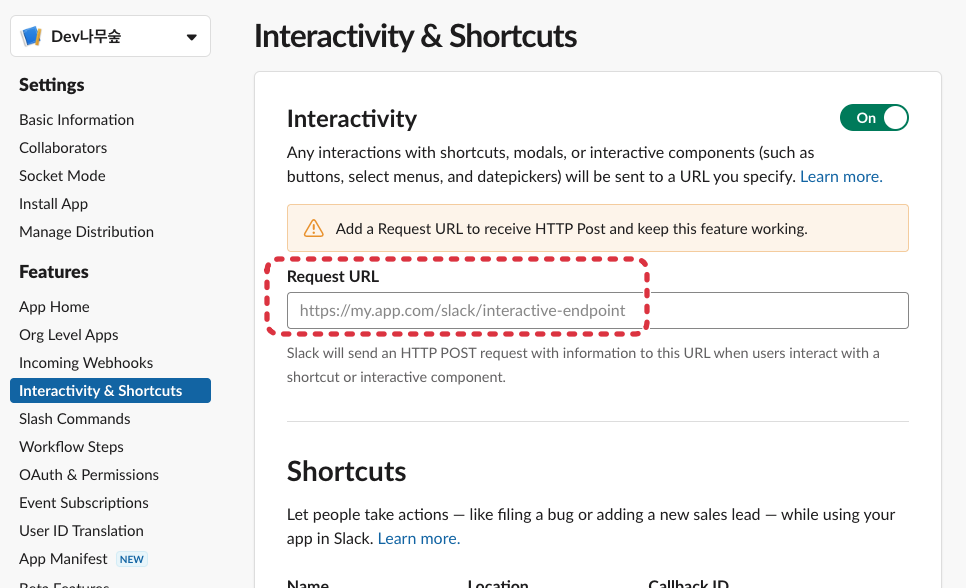Open Incoming Webhooks page
The image size is (966, 588).
[86, 363]
